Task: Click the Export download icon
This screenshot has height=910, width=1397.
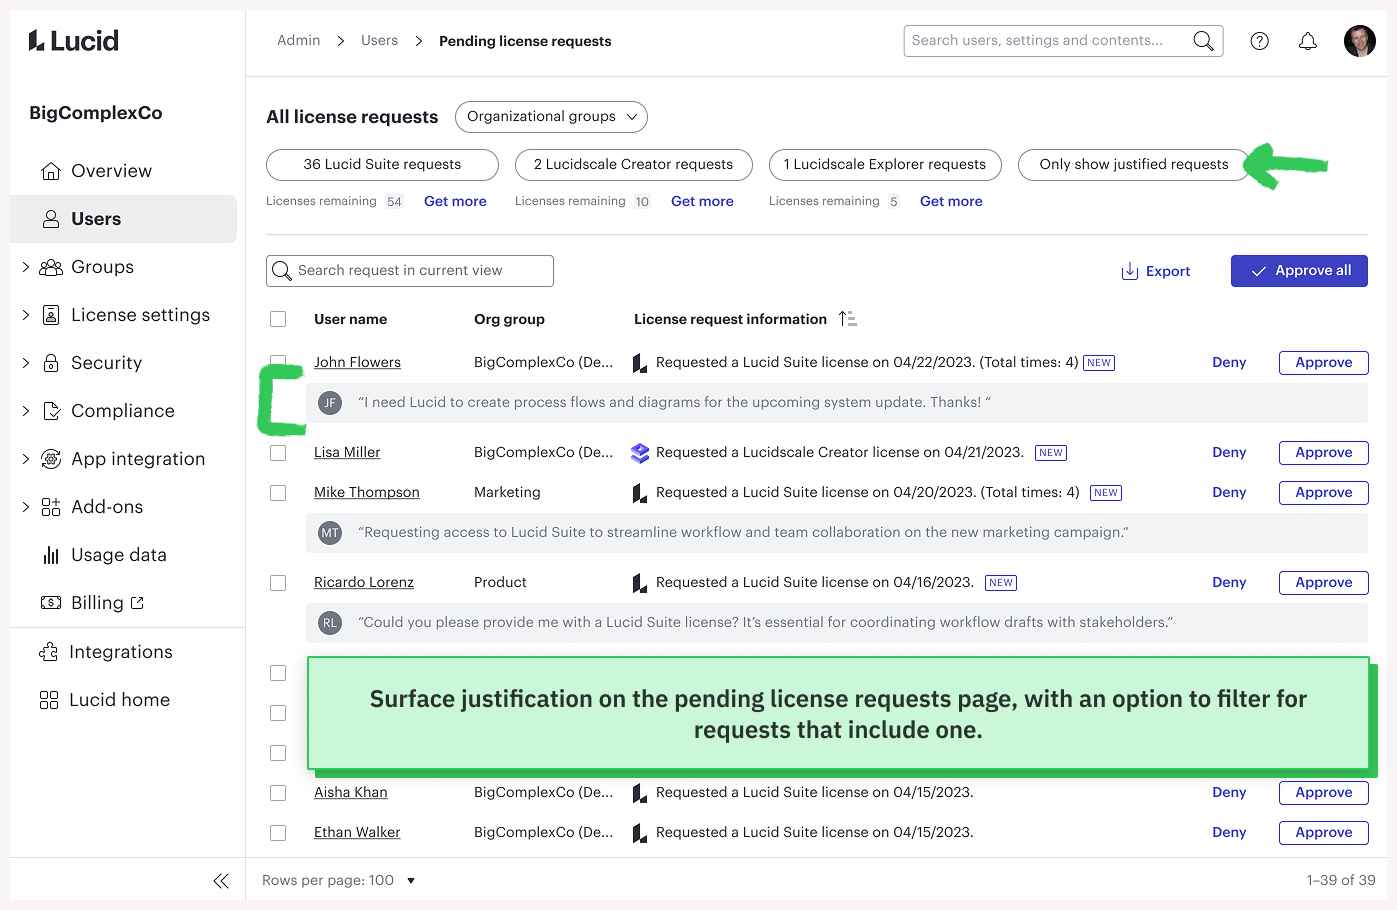Action: point(1130,271)
